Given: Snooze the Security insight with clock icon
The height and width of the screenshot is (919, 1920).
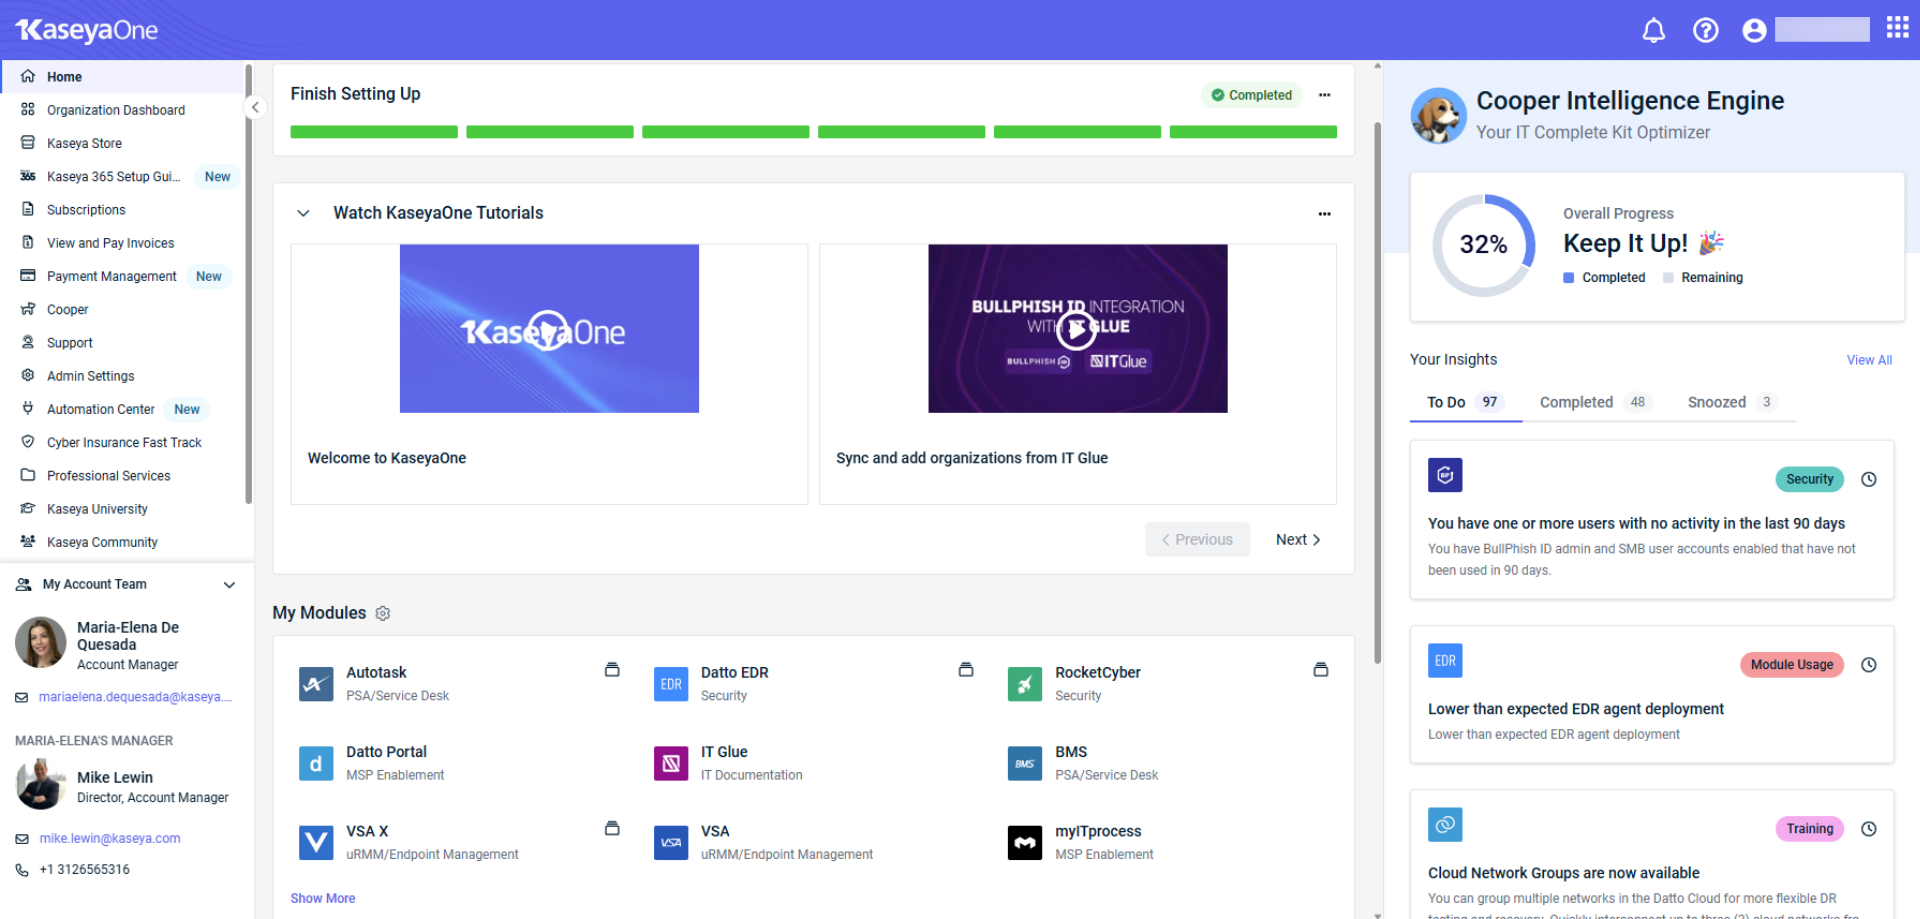Looking at the screenshot, I should coord(1869,479).
